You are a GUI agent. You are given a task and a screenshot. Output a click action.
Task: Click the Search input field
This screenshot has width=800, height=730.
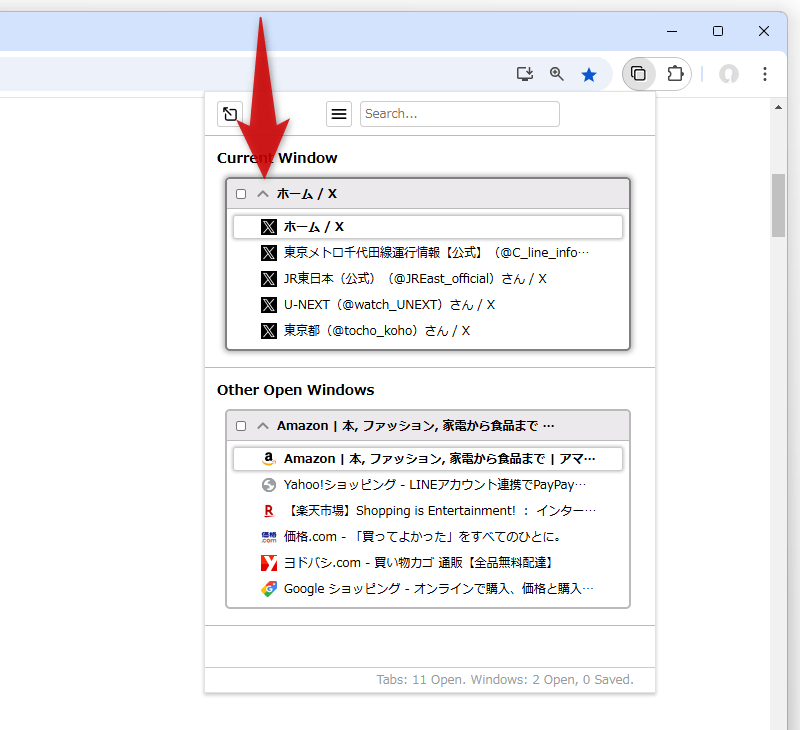[460, 114]
